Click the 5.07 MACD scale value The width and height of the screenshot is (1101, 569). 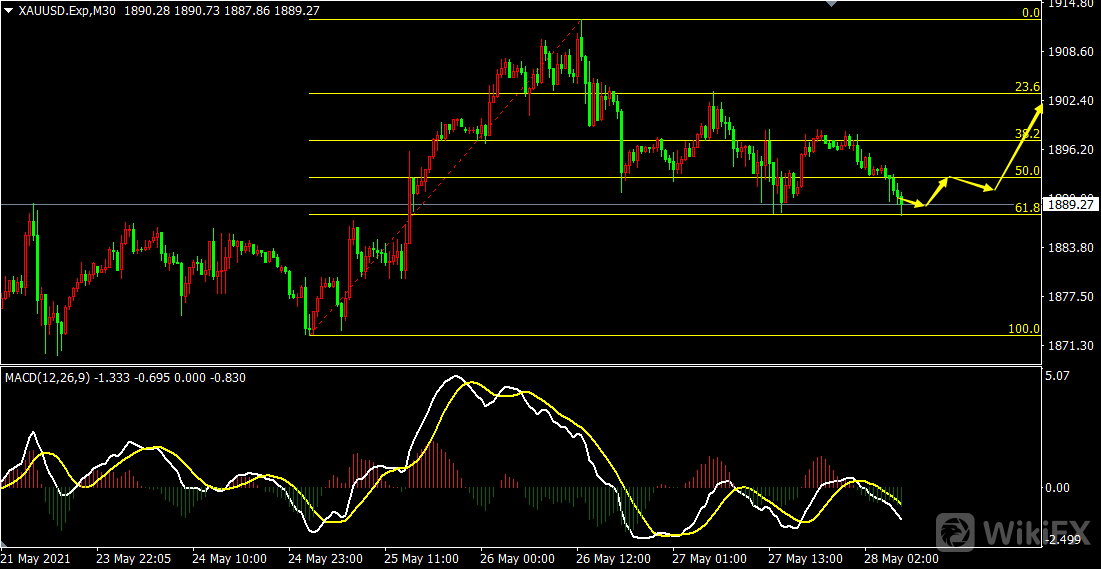pos(1060,376)
